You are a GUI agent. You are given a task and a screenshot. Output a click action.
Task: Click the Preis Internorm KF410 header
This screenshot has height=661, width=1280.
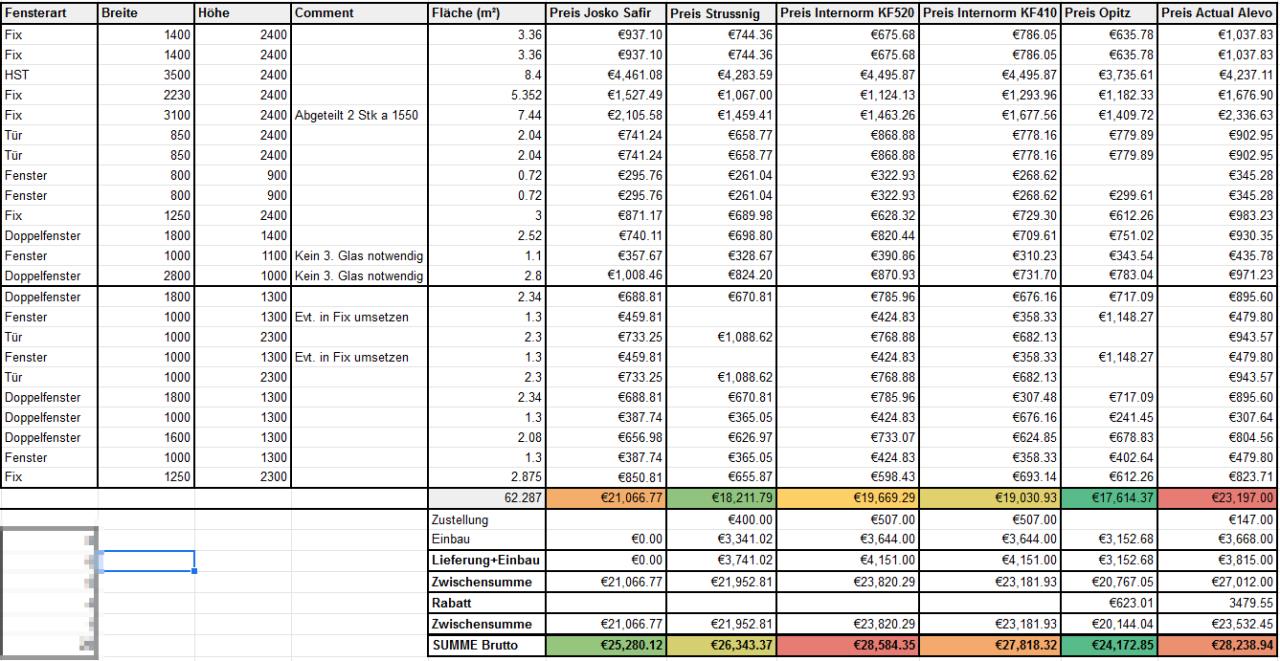990,13
